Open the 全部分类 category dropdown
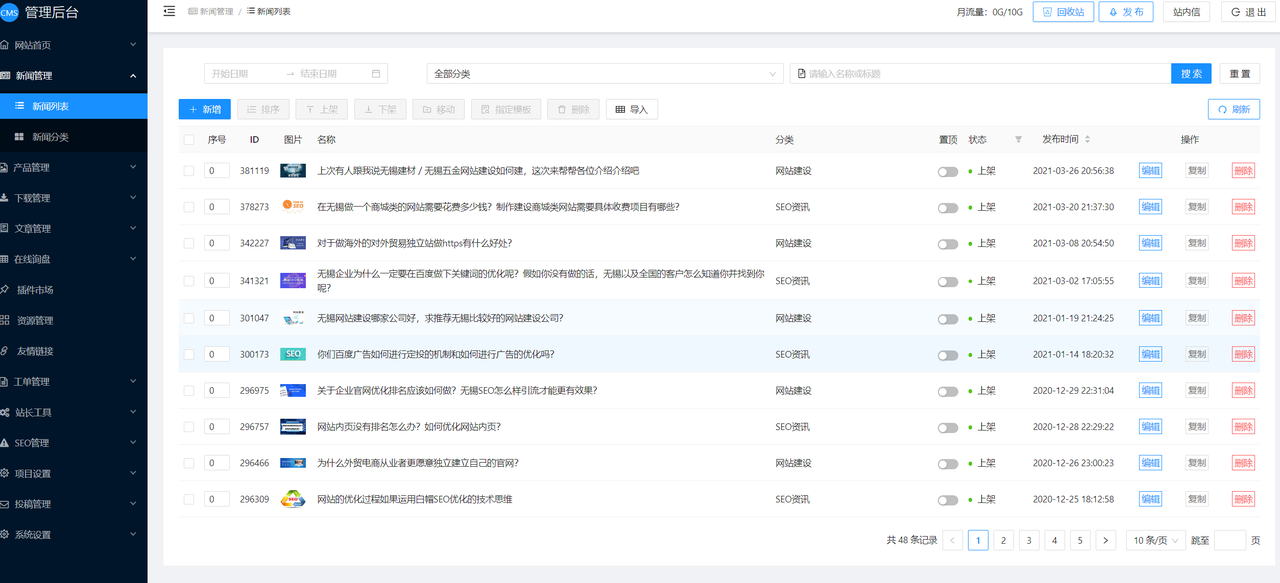The height and width of the screenshot is (583, 1280). (x=605, y=73)
